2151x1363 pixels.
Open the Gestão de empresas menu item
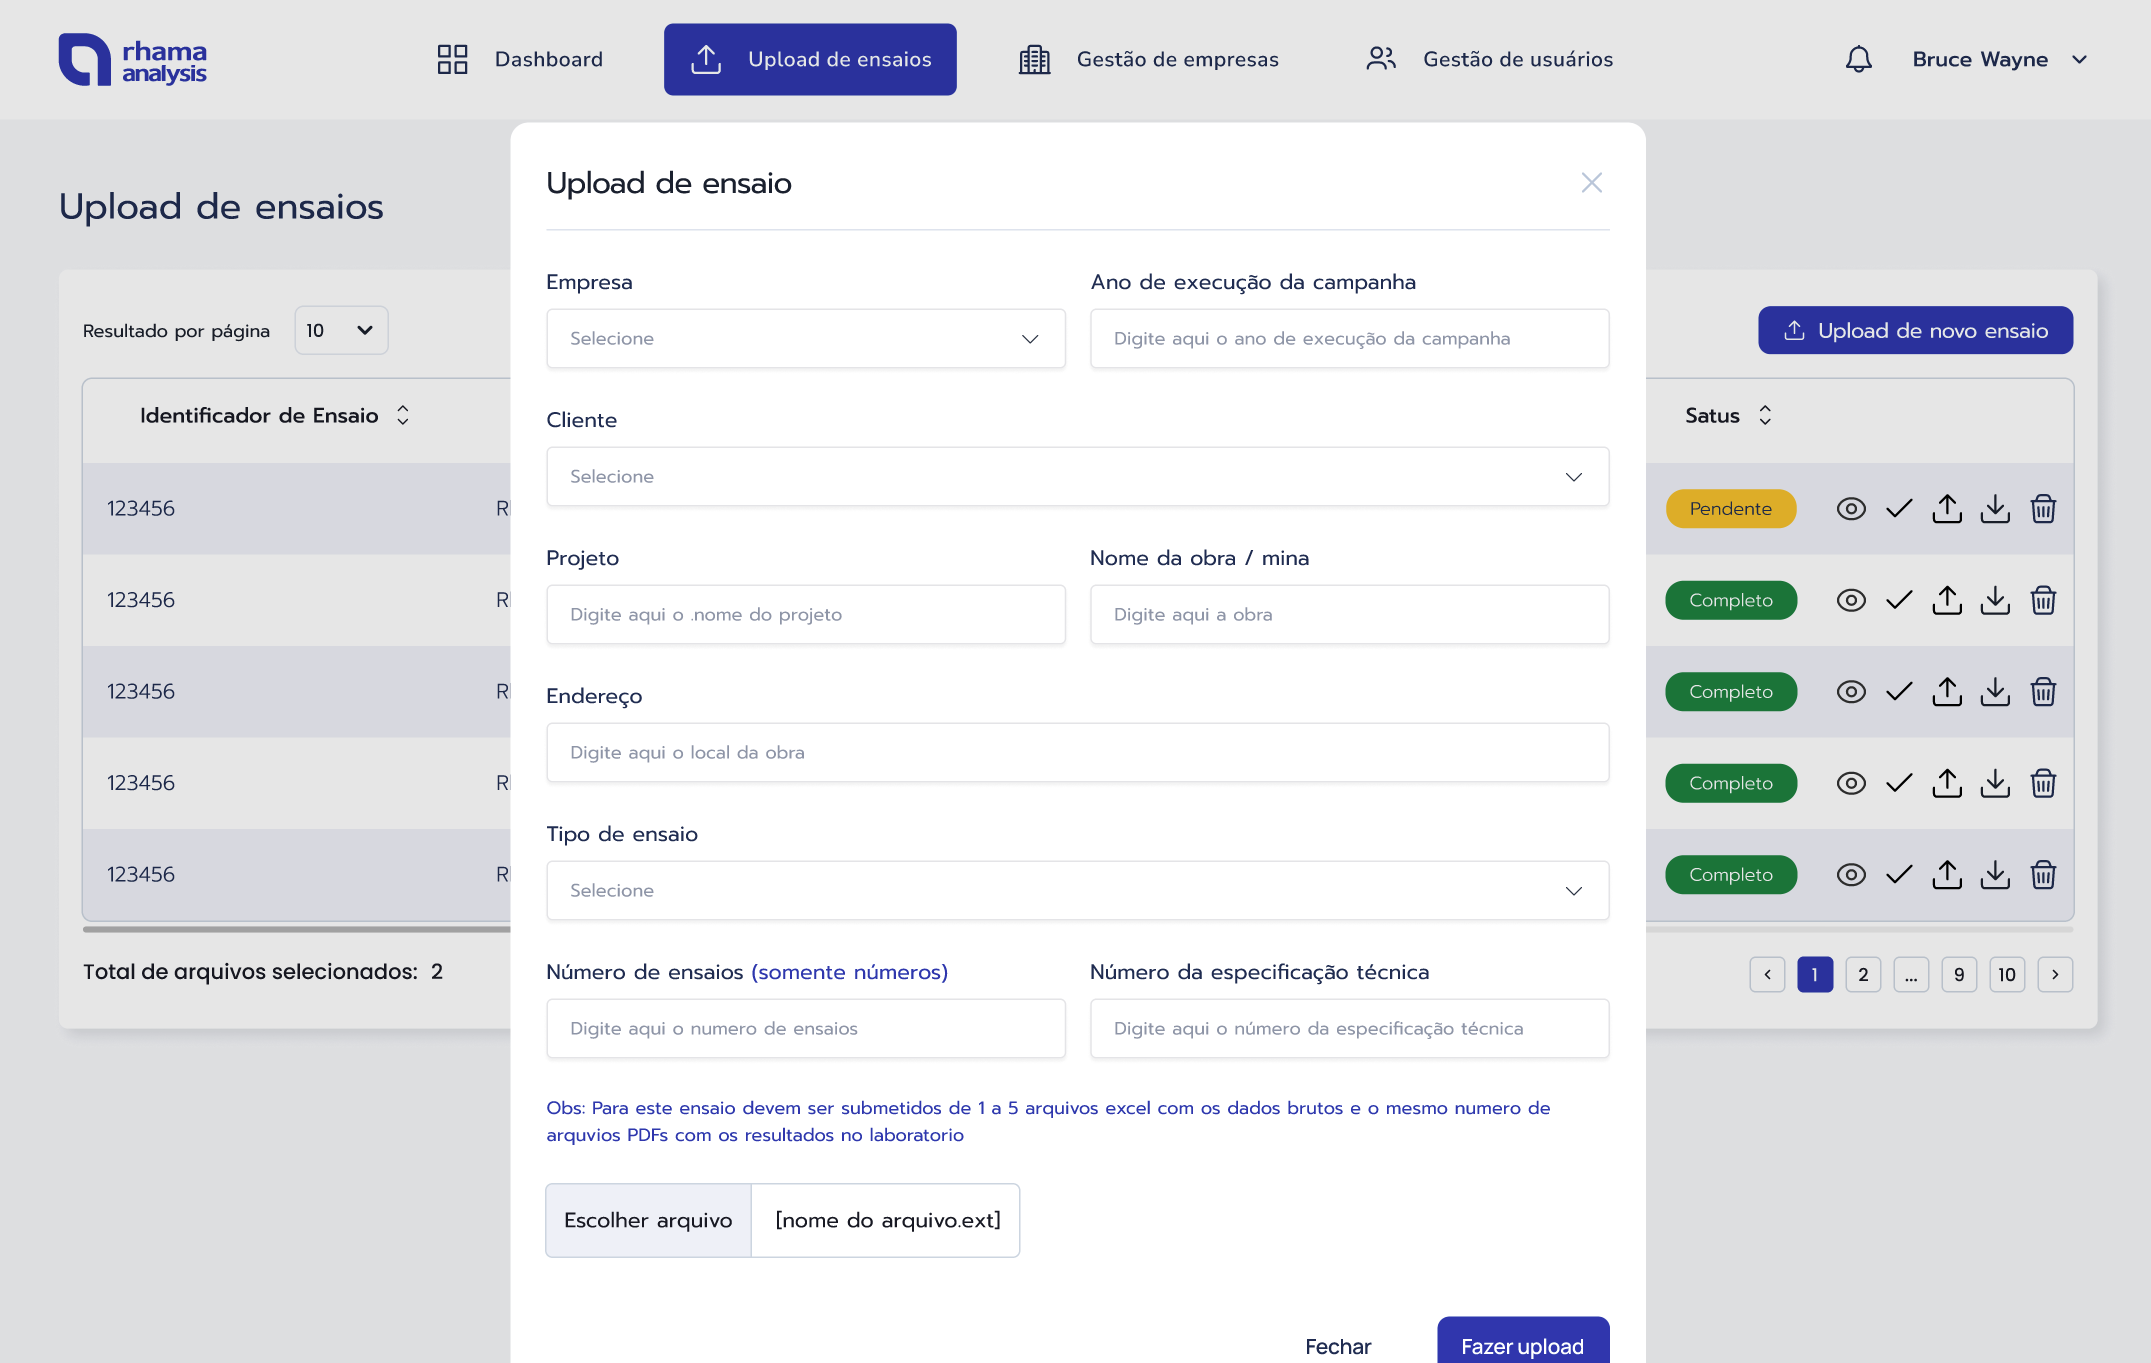point(1148,60)
